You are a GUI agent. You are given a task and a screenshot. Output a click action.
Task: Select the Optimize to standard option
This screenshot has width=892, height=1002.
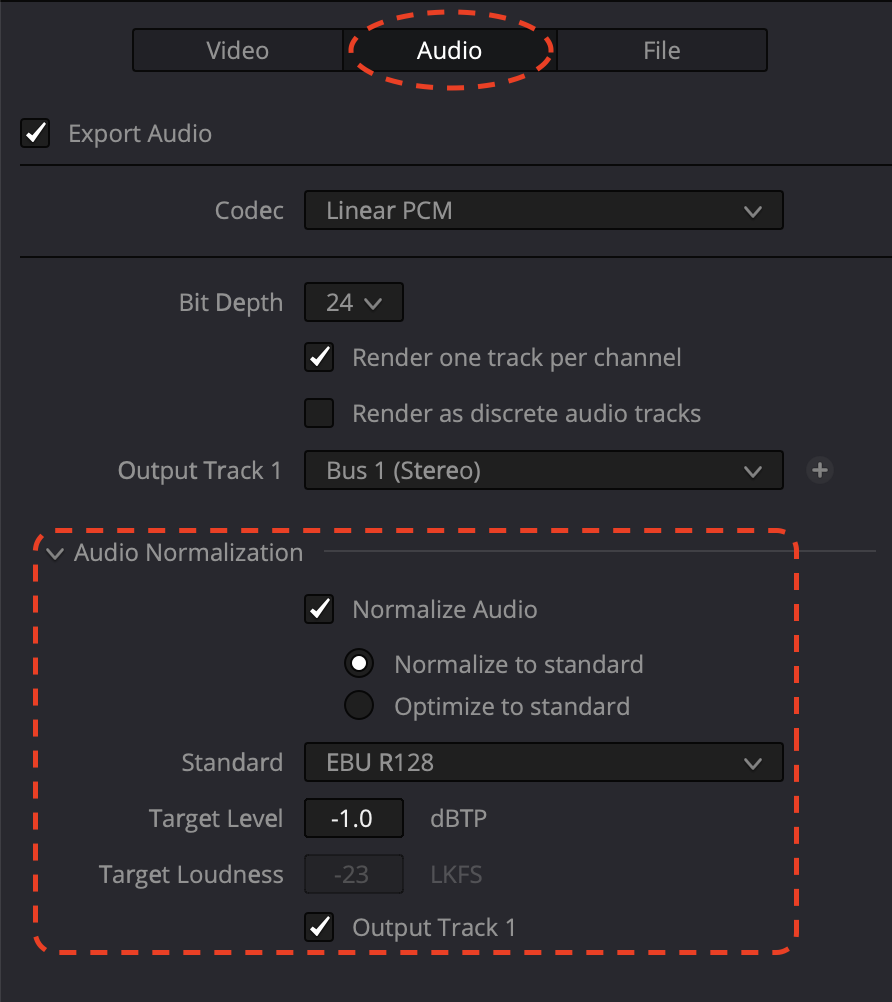coord(359,706)
